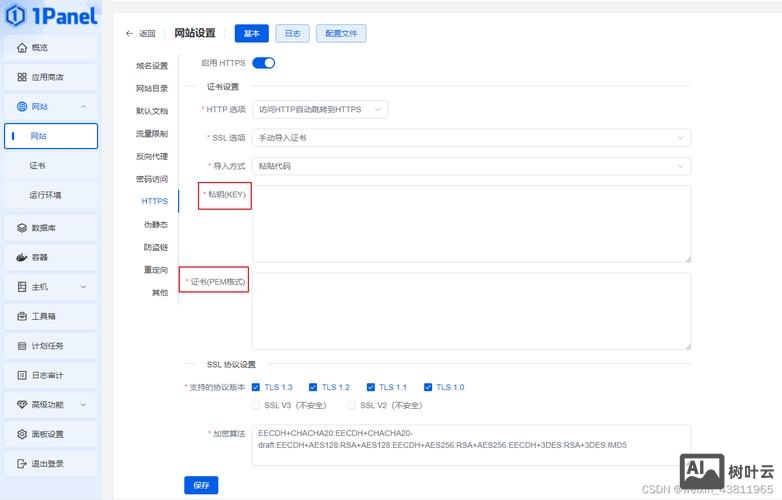Click the 1Panel logo icon
This screenshot has height=500, width=782.
tap(15, 15)
